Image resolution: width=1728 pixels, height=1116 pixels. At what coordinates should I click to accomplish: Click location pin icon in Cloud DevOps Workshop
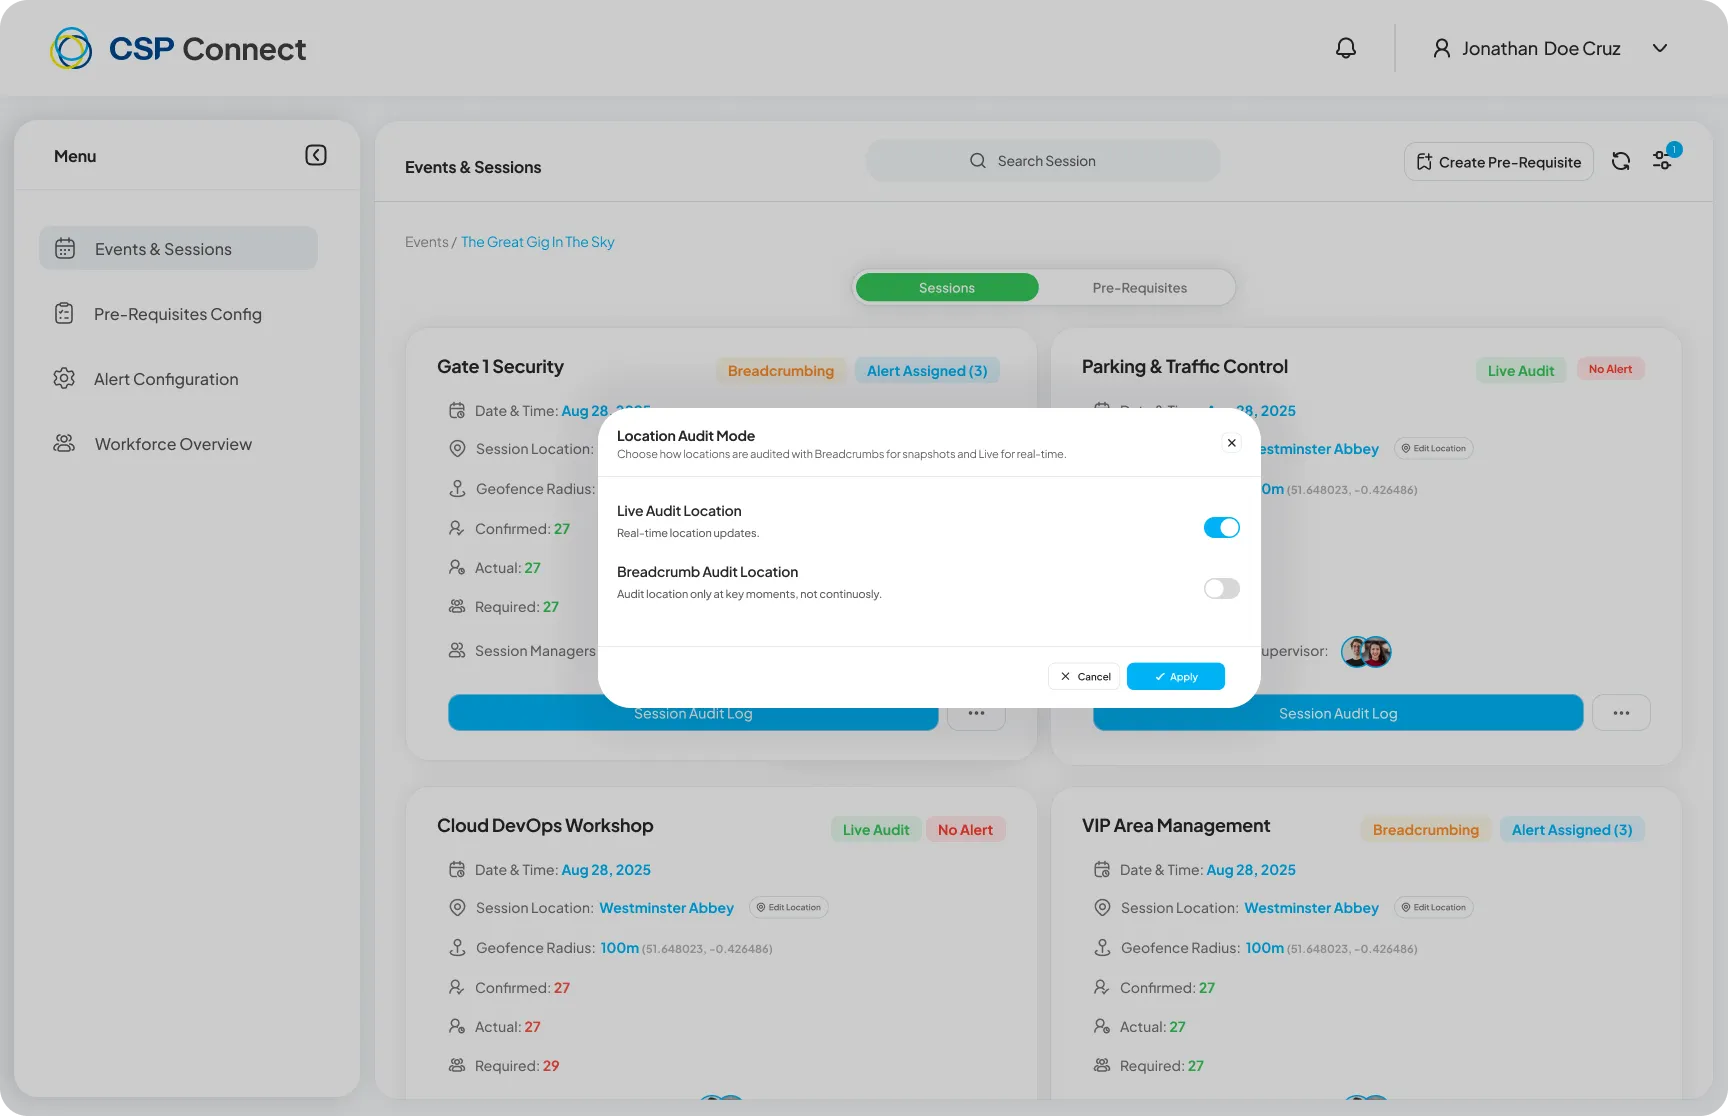click(x=457, y=908)
